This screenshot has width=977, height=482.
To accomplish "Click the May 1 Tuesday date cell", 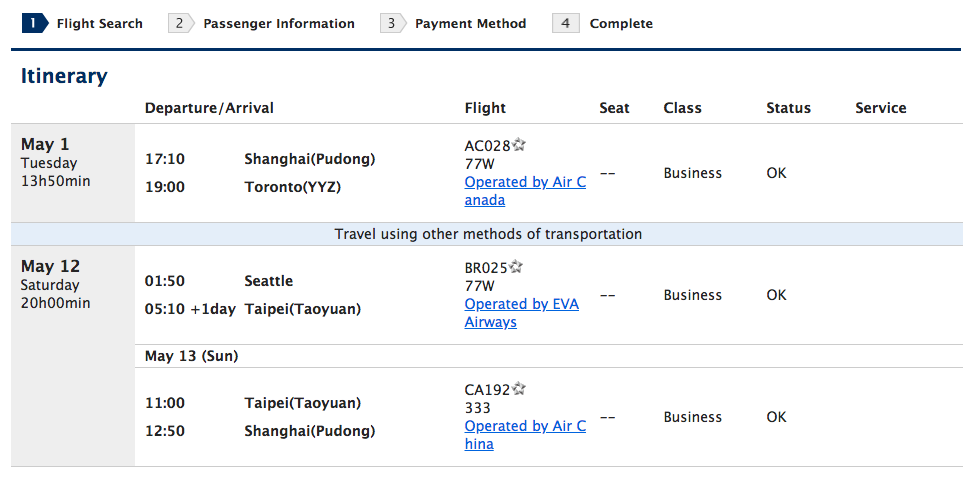I will pyautogui.click(x=73, y=172).
